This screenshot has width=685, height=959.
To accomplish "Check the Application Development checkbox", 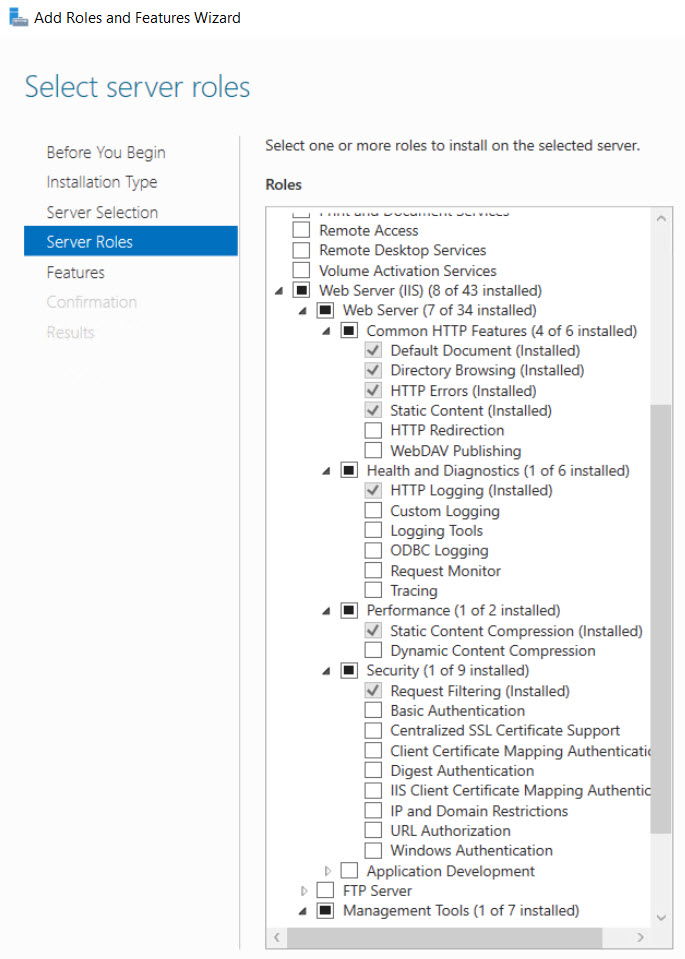I will click(349, 870).
